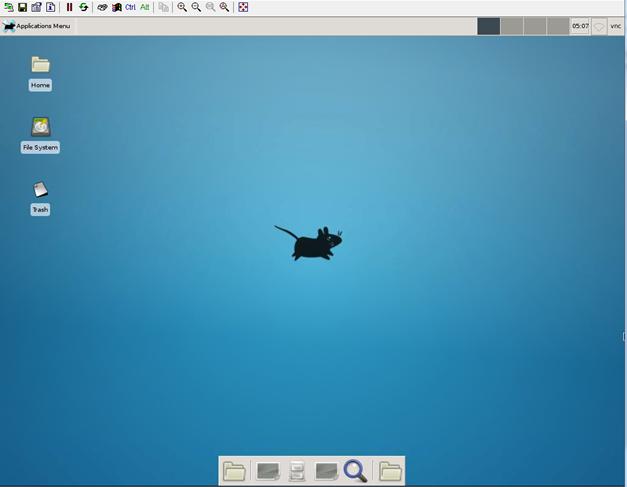627x487 pixels.
Task: Click the new connection icon in VNC toolbar
Action: 9,7
